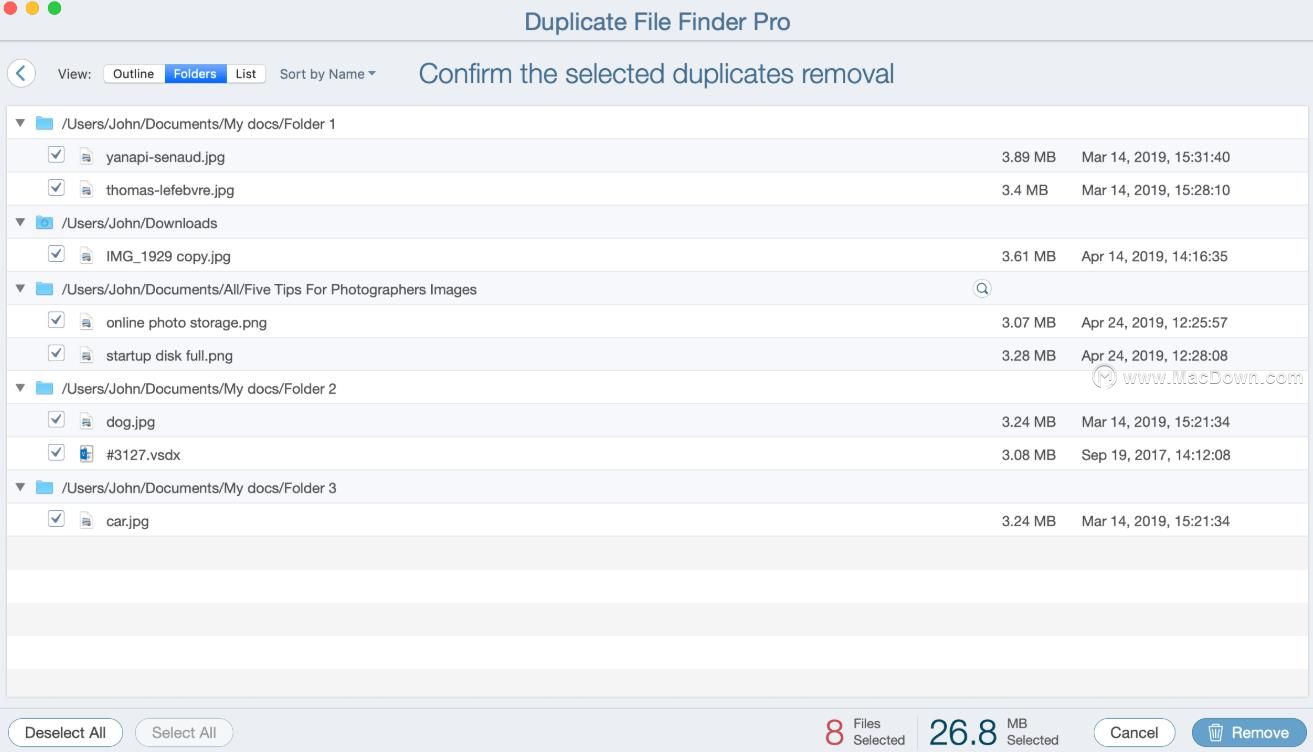Collapse the My docs/Folder 2 group

pyautogui.click(x=20, y=387)
